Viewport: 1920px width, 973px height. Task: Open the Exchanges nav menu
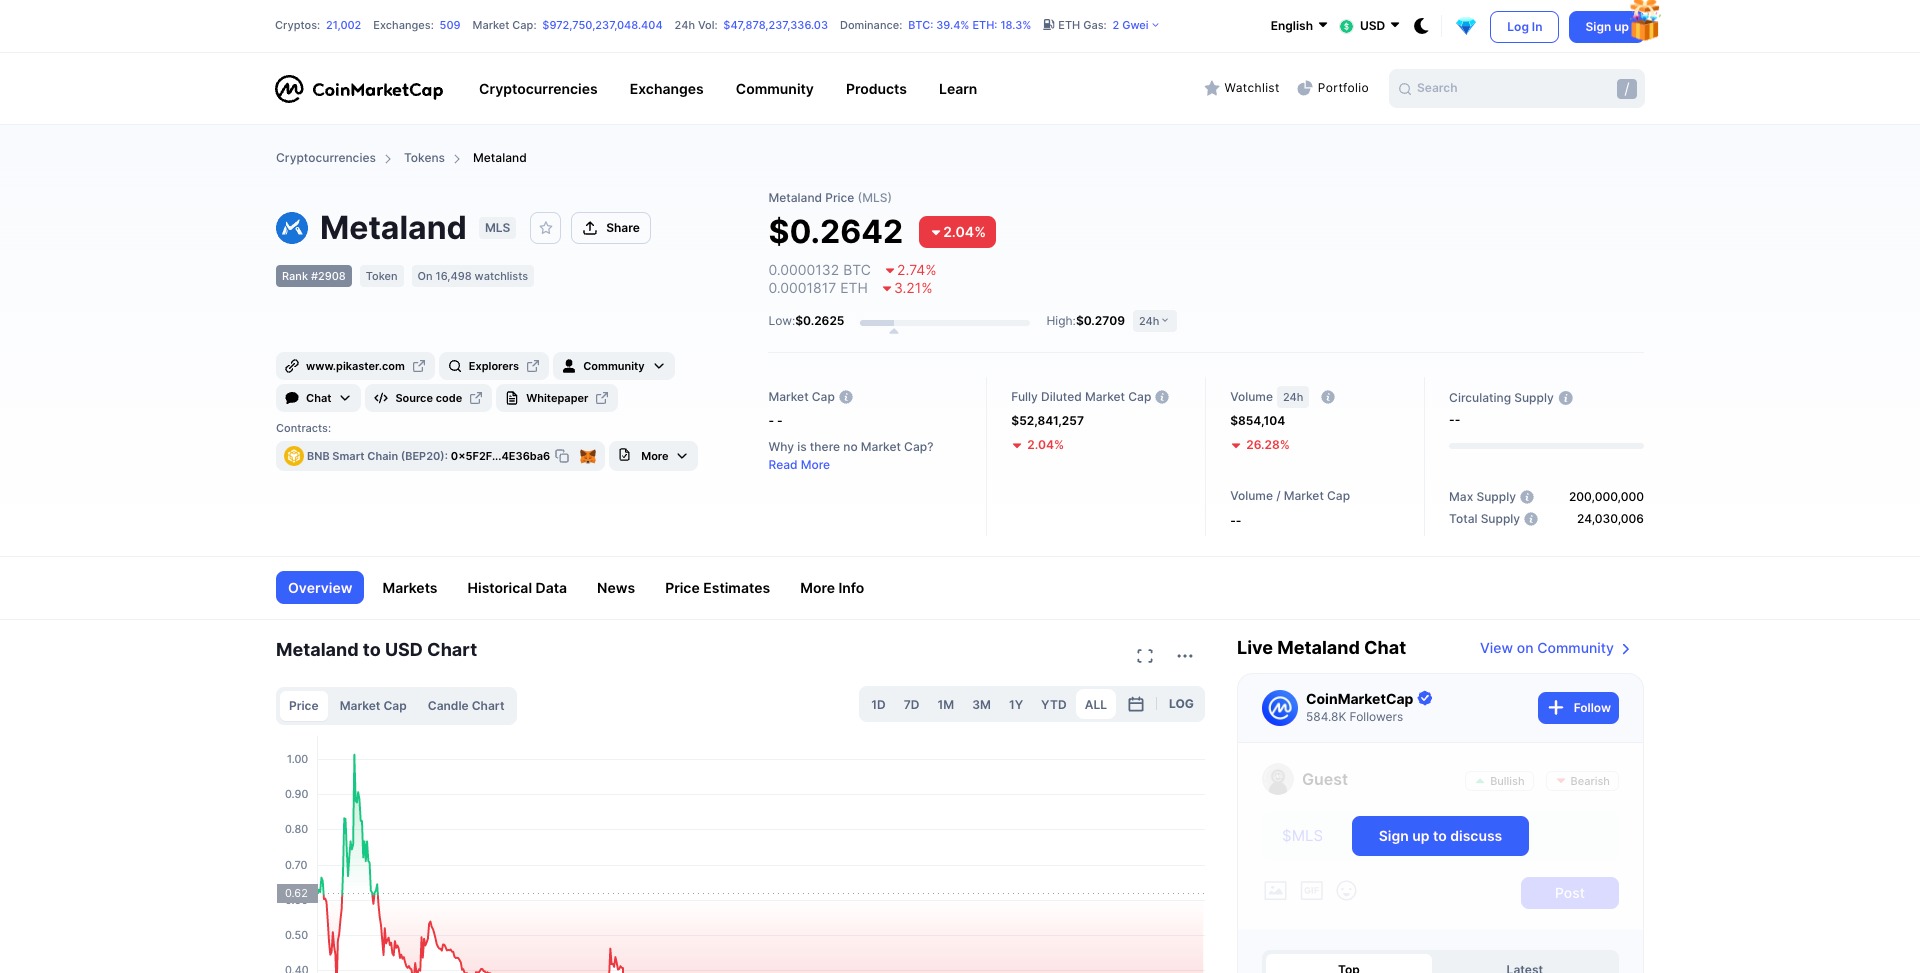[x=666, y=89]
